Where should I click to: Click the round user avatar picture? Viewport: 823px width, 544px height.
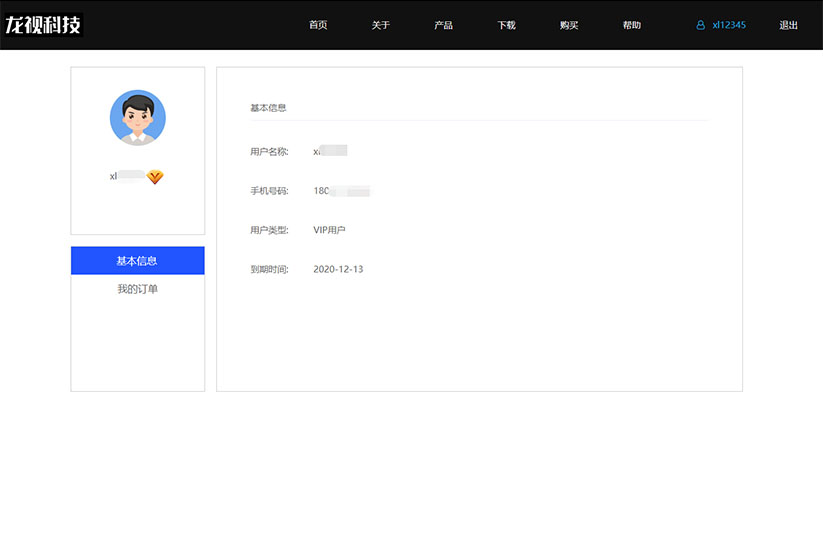(138, 118)
